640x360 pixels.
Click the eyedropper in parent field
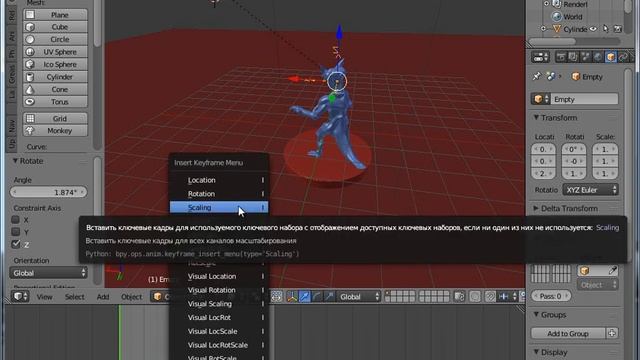(x=613, y=270)
